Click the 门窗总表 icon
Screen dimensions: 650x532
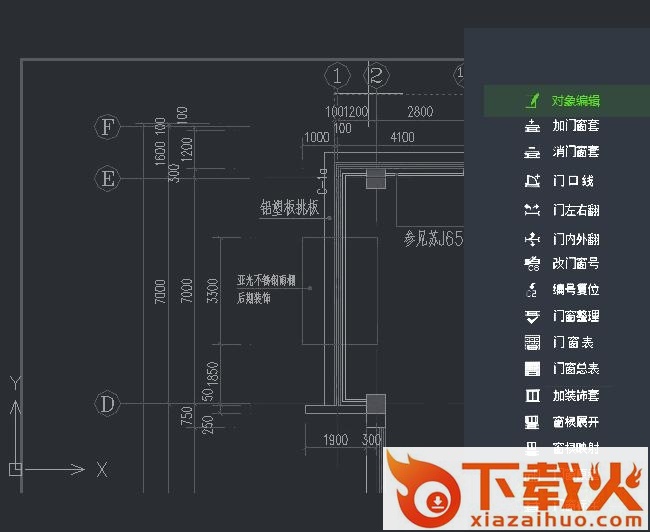point(532,369)
